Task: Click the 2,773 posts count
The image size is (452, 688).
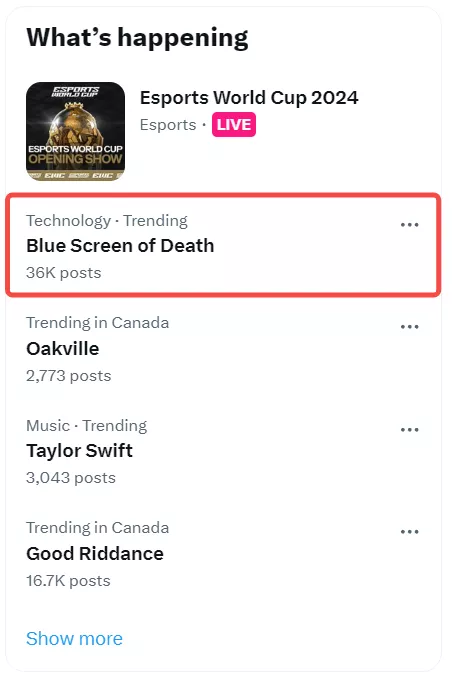Action: 68,376
